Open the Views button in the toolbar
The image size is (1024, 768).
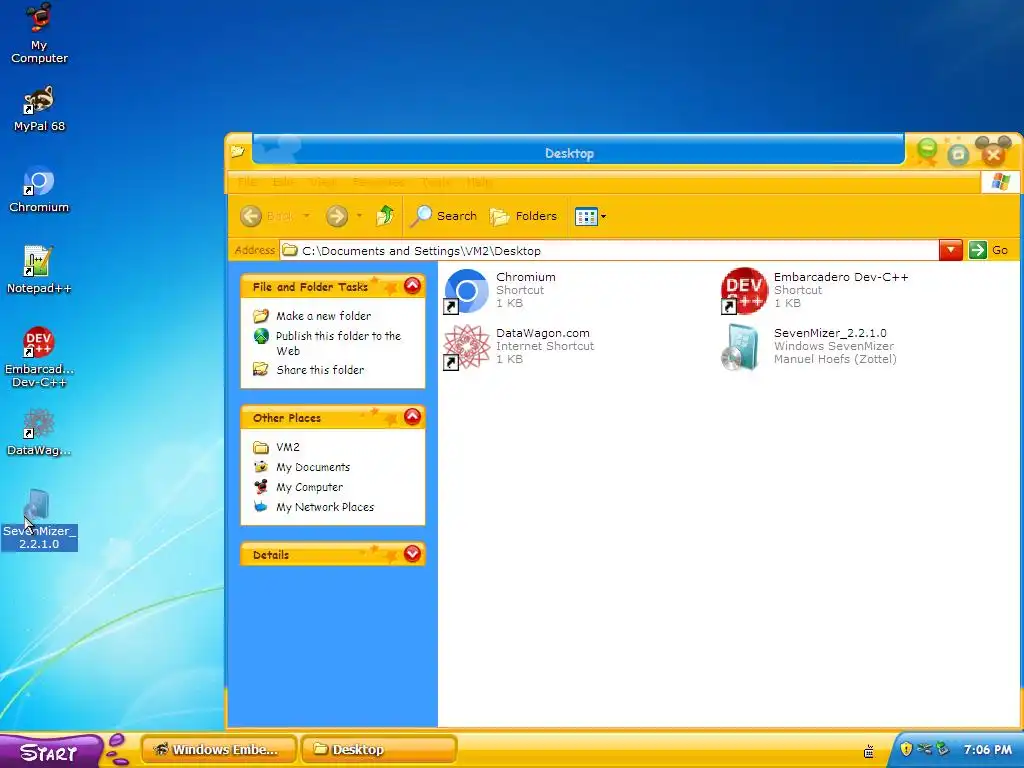[x=586, y=216]
